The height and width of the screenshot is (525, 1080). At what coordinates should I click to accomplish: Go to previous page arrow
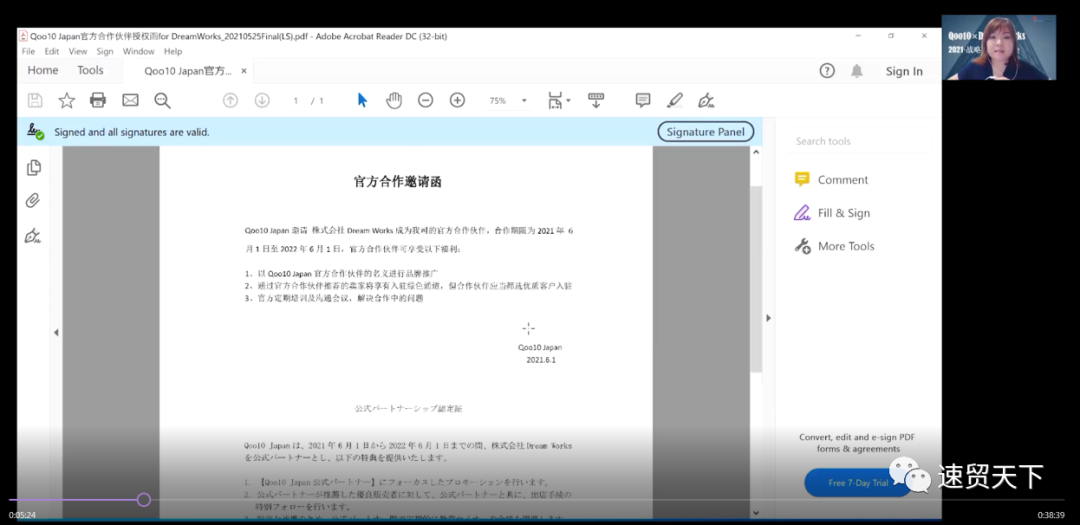(230, 101)
